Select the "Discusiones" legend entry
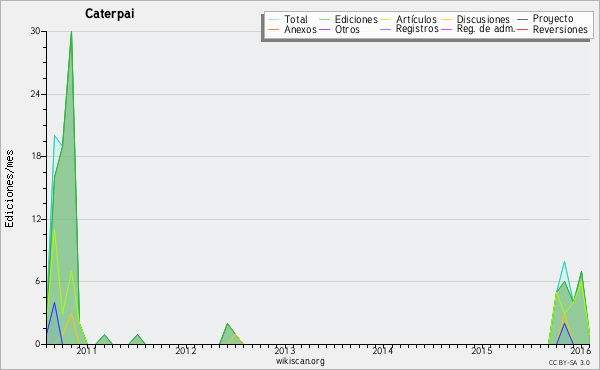The height and width of the screenshot is (370, 600). [483, 19]
